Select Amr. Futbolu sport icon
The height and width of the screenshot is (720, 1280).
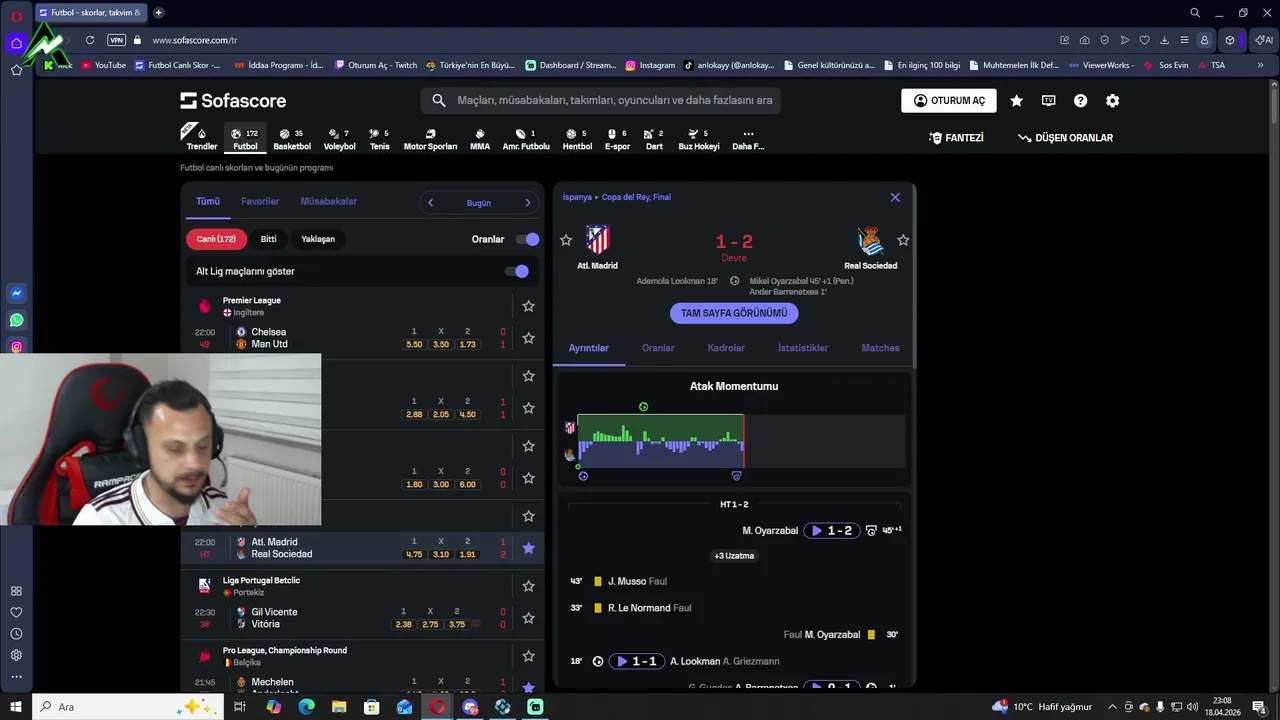[x=526, y=139]
